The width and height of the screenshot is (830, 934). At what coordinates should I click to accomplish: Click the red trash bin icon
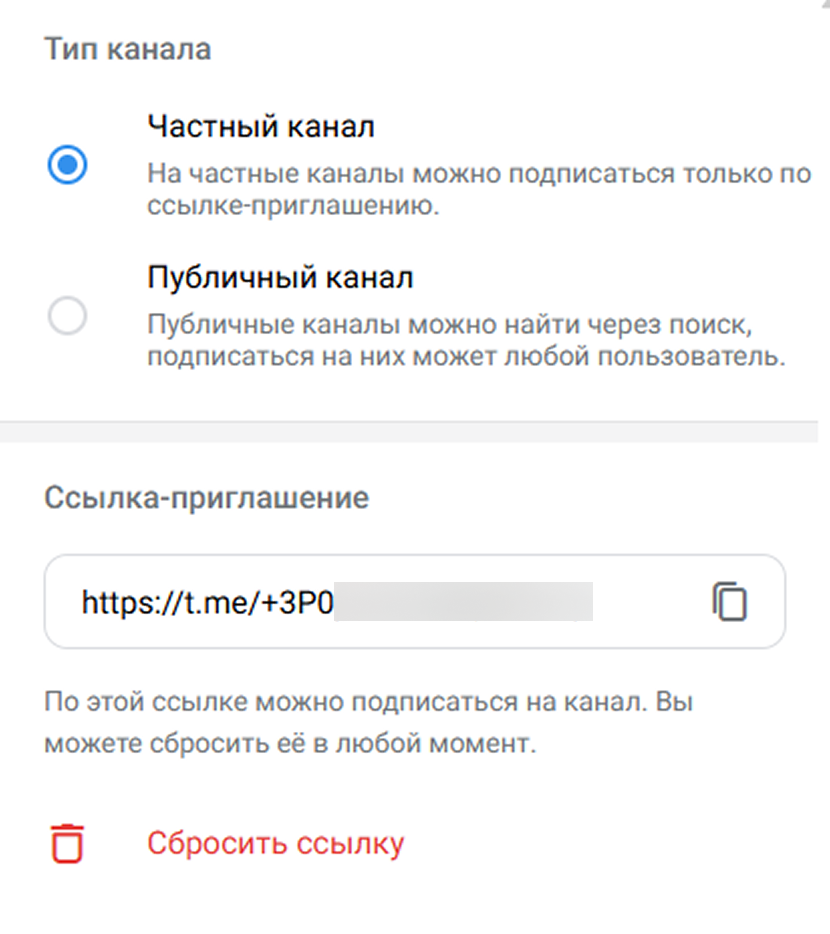(x=67, y=844)
